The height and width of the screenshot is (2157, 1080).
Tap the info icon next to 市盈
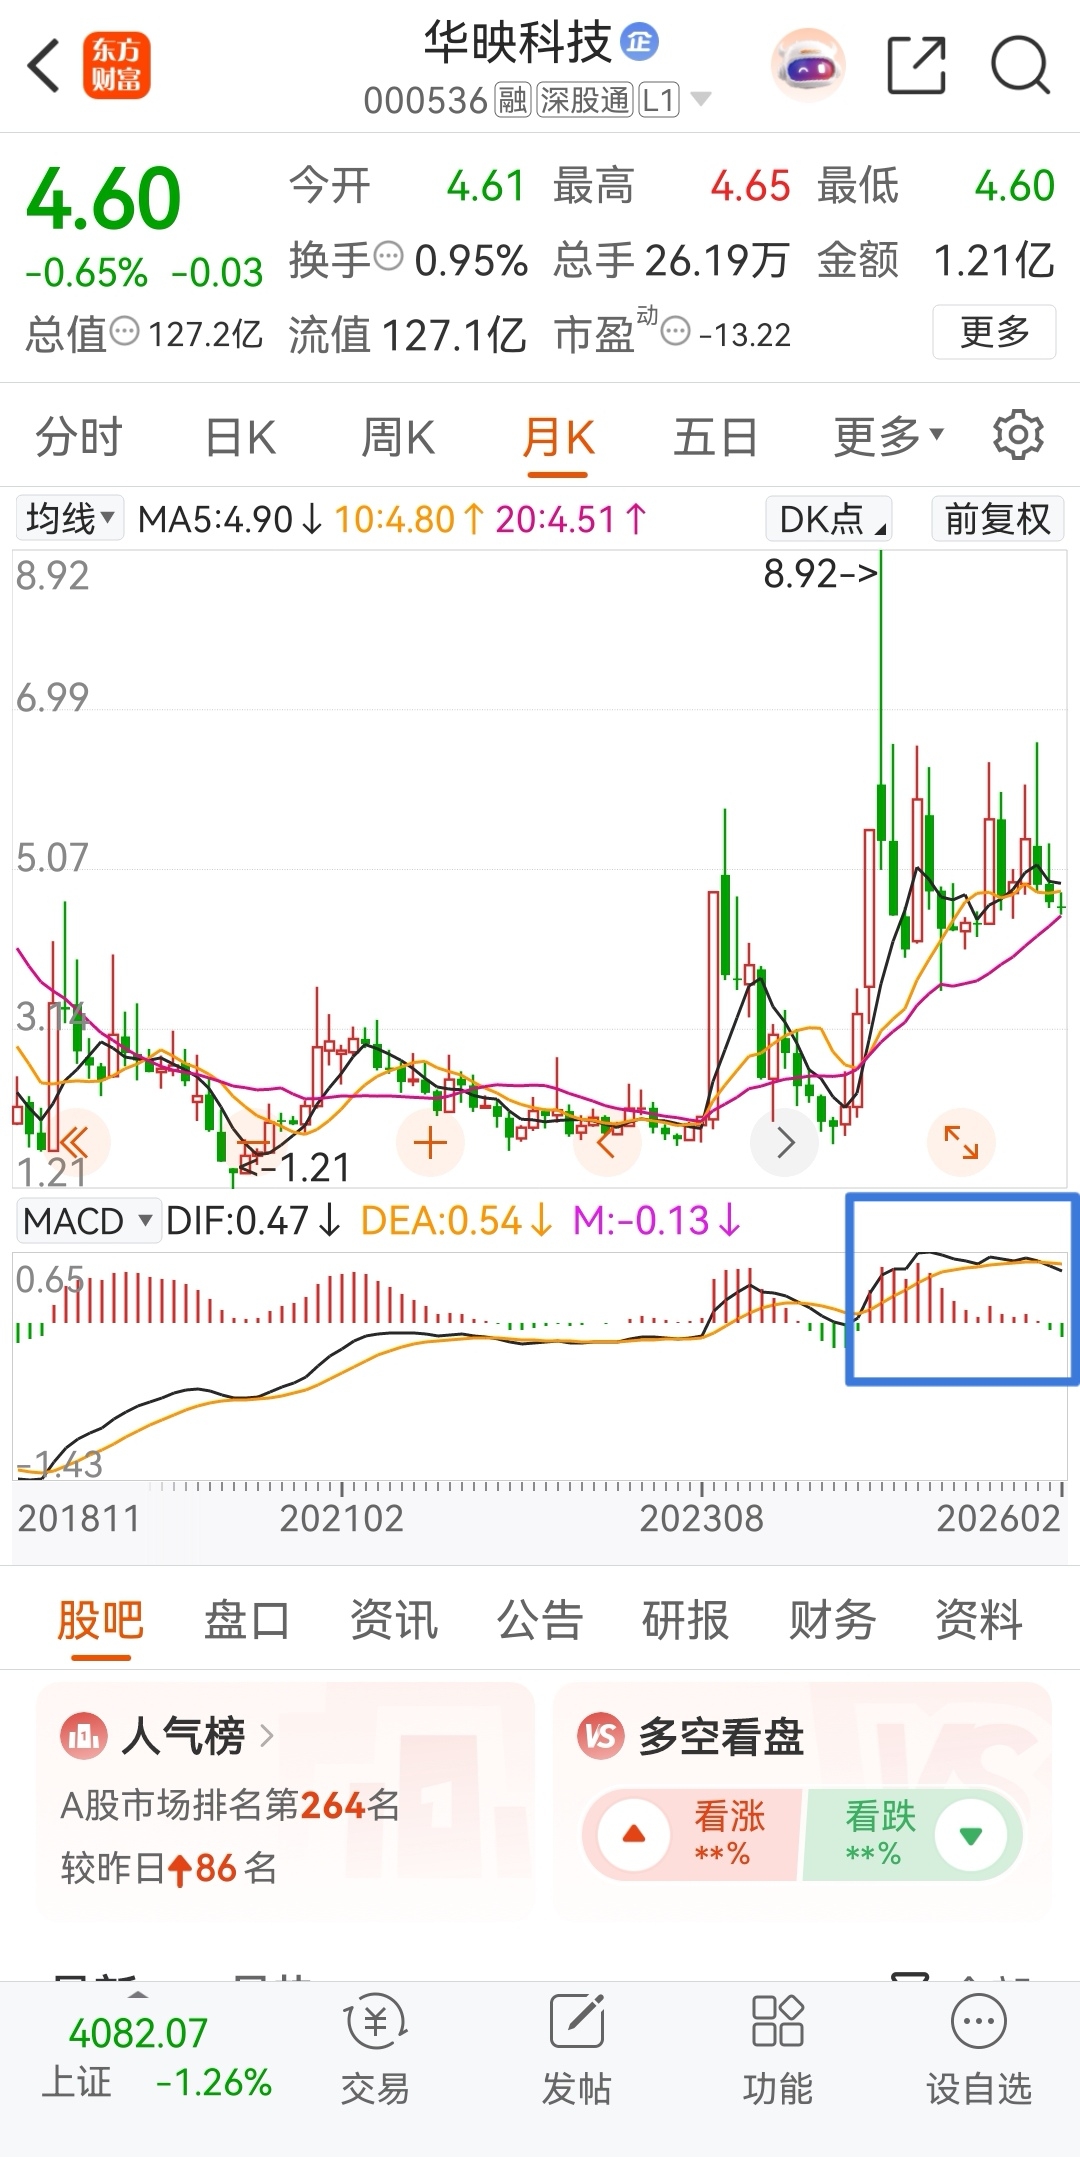click(x=676, y=330)
